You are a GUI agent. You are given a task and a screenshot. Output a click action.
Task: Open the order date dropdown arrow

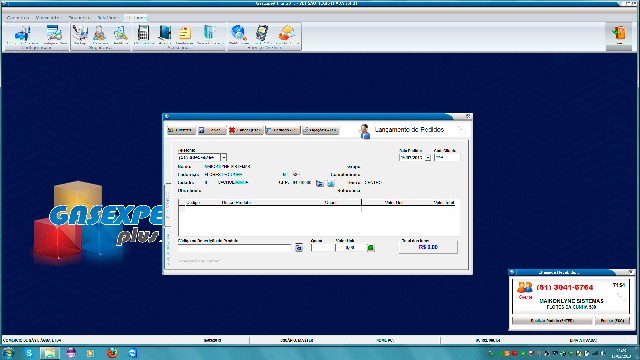click(428, 157)
